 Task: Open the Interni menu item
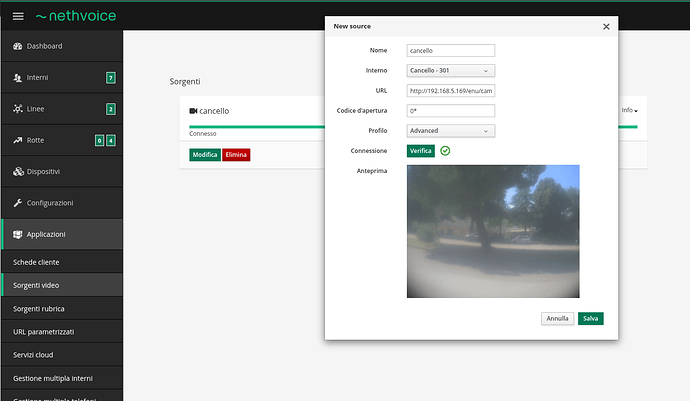[x=62, y=77]
